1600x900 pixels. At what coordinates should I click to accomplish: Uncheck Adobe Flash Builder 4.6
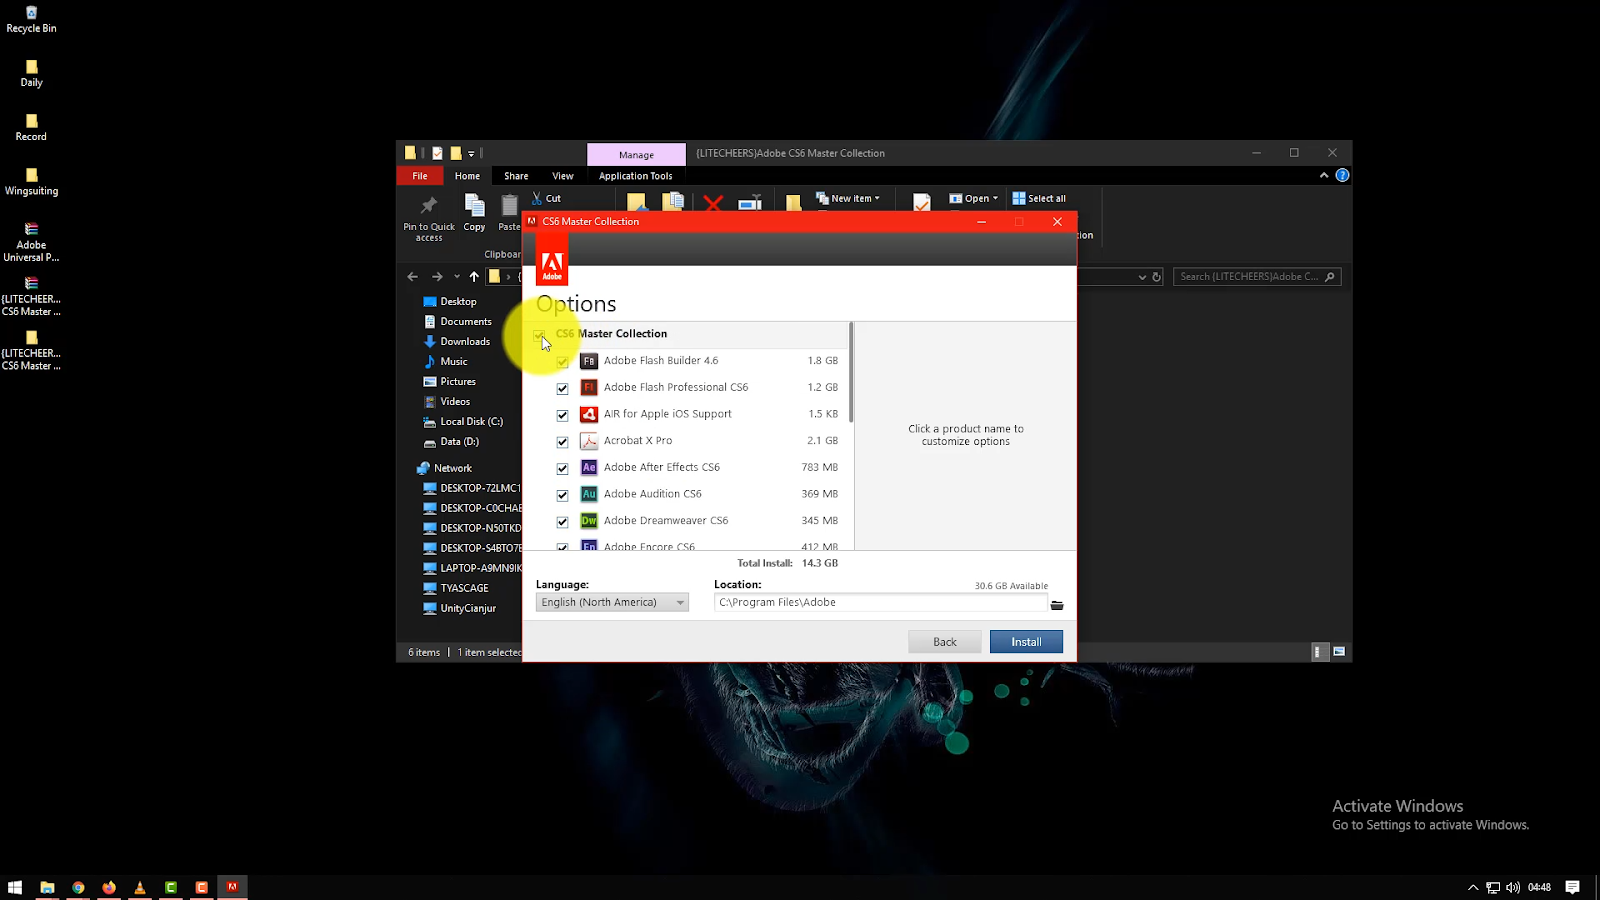point(562,362)
